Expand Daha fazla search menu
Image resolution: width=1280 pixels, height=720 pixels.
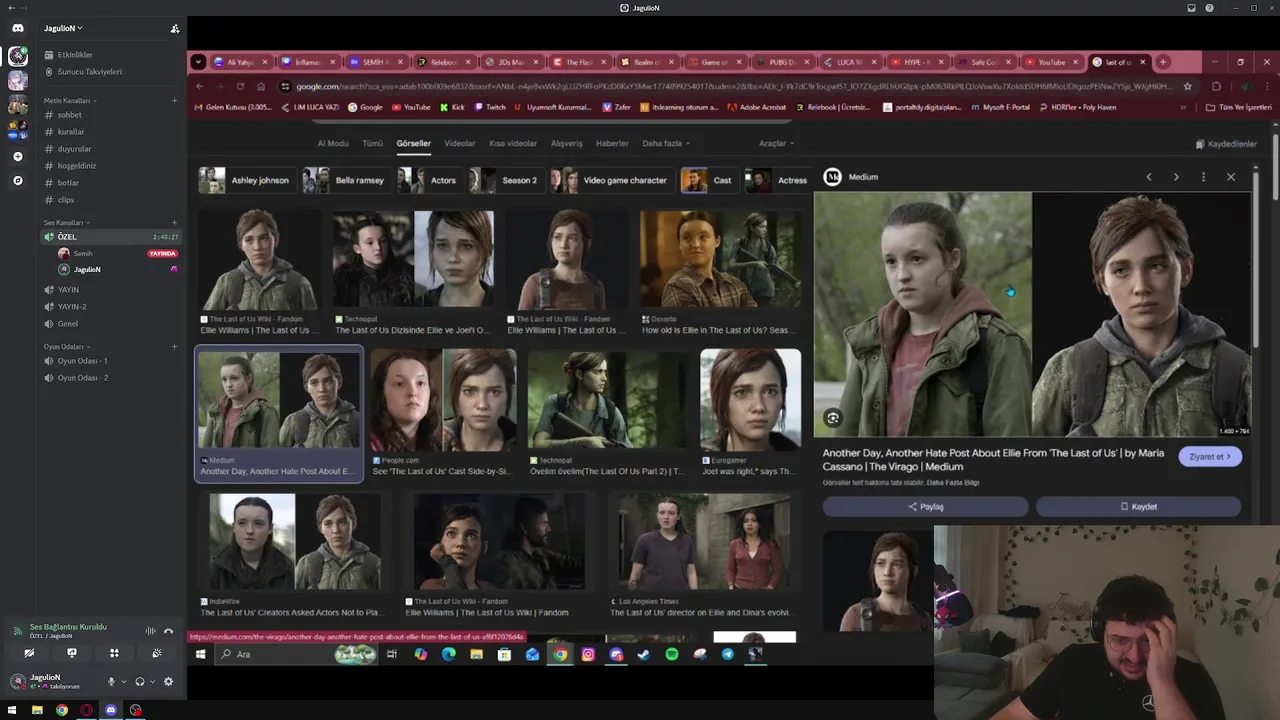[666, 143]
